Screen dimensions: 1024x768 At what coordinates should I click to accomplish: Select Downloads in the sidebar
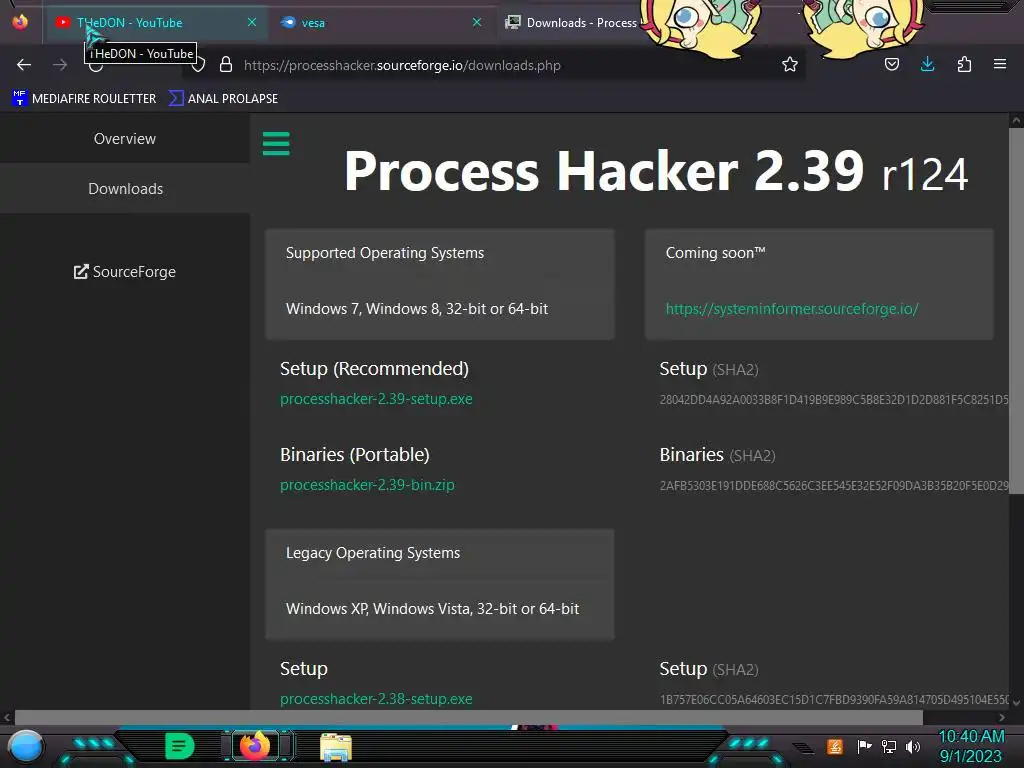point(125,189)
